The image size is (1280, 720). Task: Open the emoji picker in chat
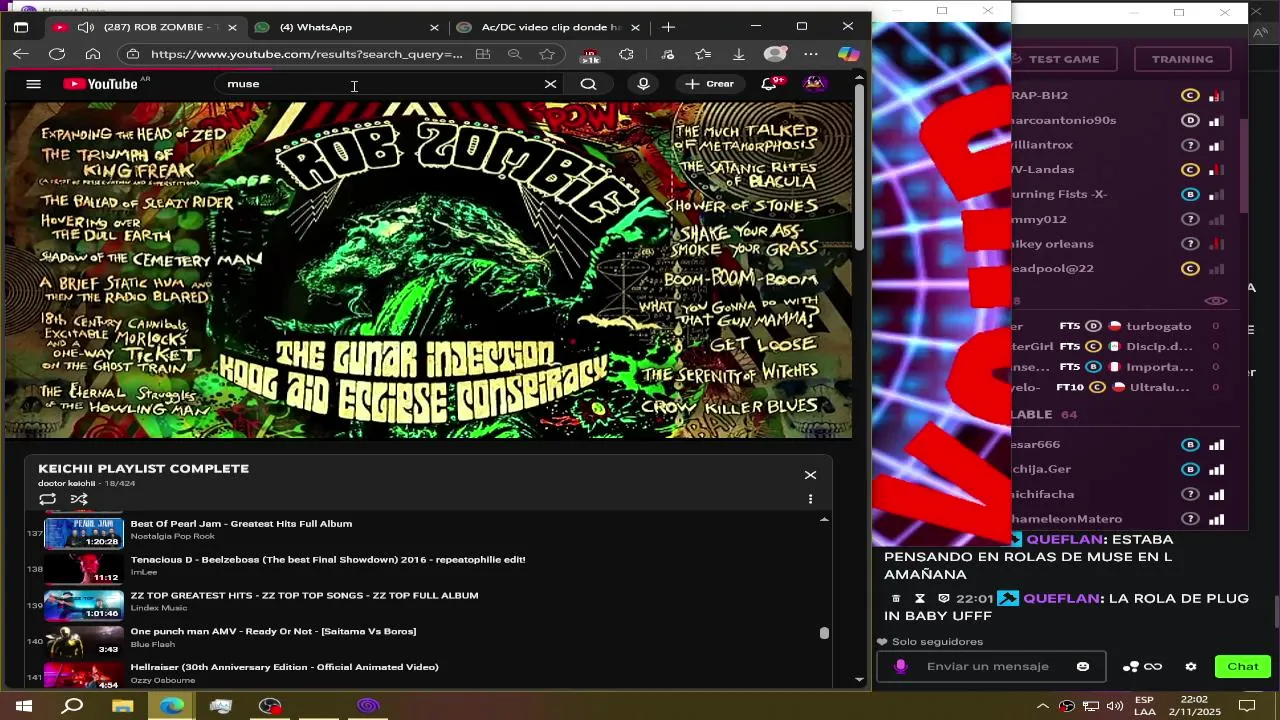pos(1083,667)
